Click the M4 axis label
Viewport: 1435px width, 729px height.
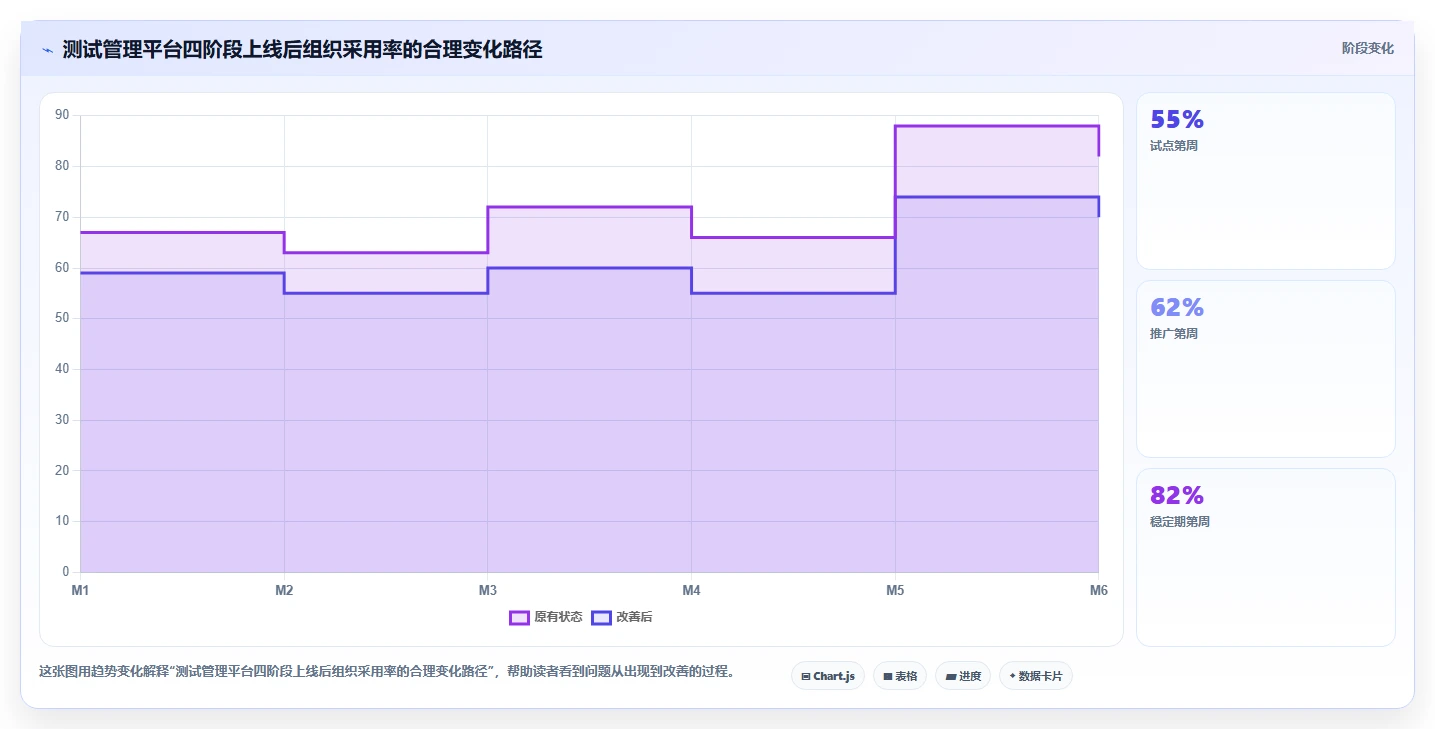[691, 590]
